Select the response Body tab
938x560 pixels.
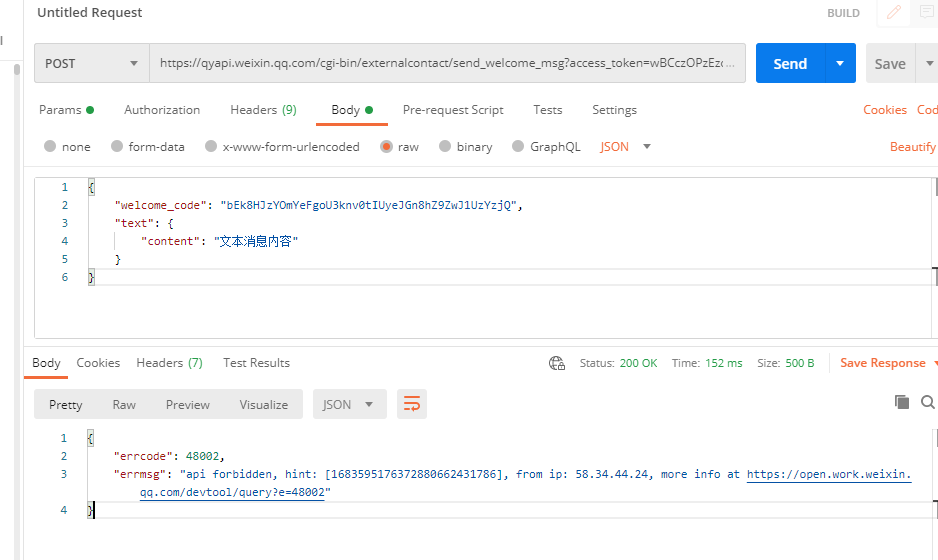coord(46,363)
